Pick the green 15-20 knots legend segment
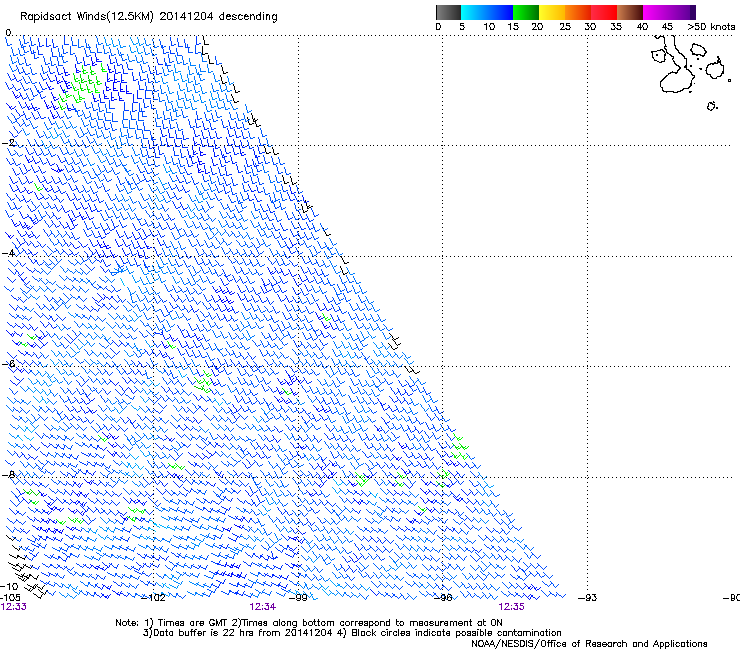The image size is (740, 650). click(526, 12)
